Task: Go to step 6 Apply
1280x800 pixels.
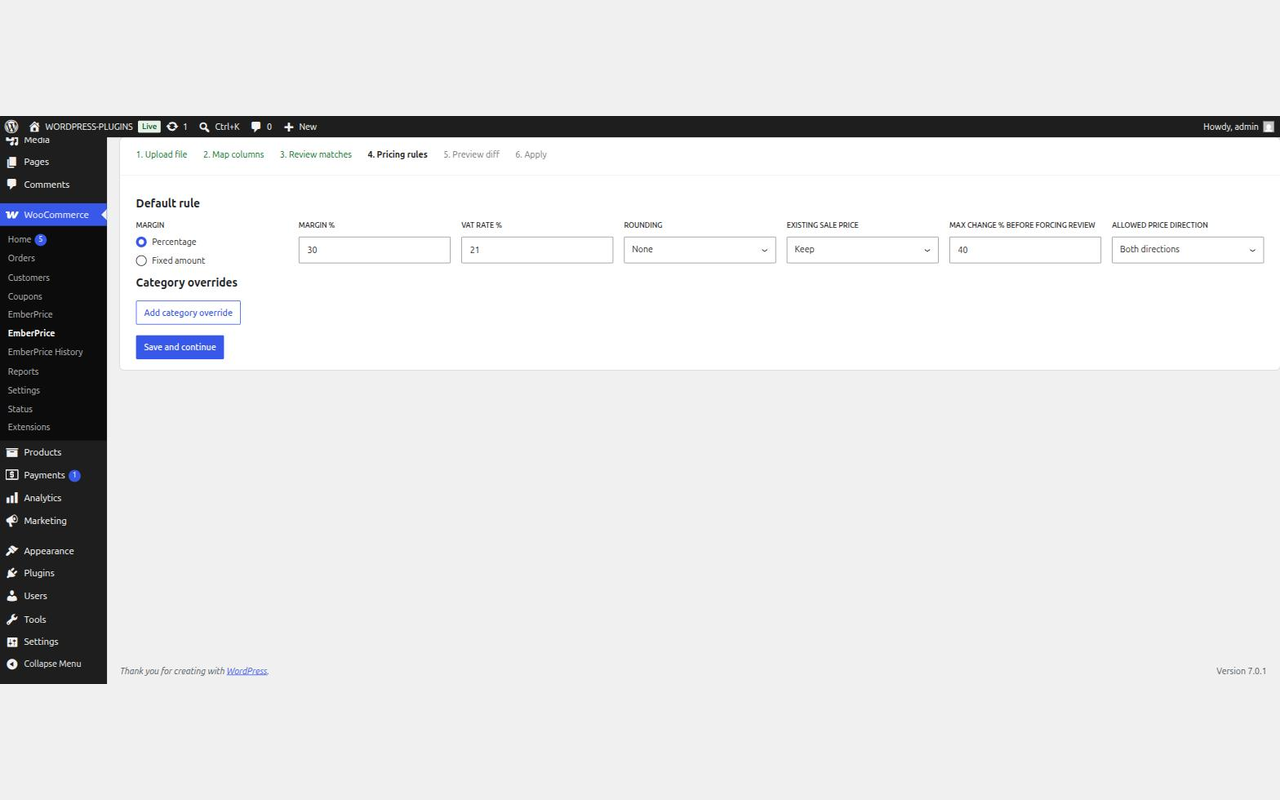Action: pos(531,155)
